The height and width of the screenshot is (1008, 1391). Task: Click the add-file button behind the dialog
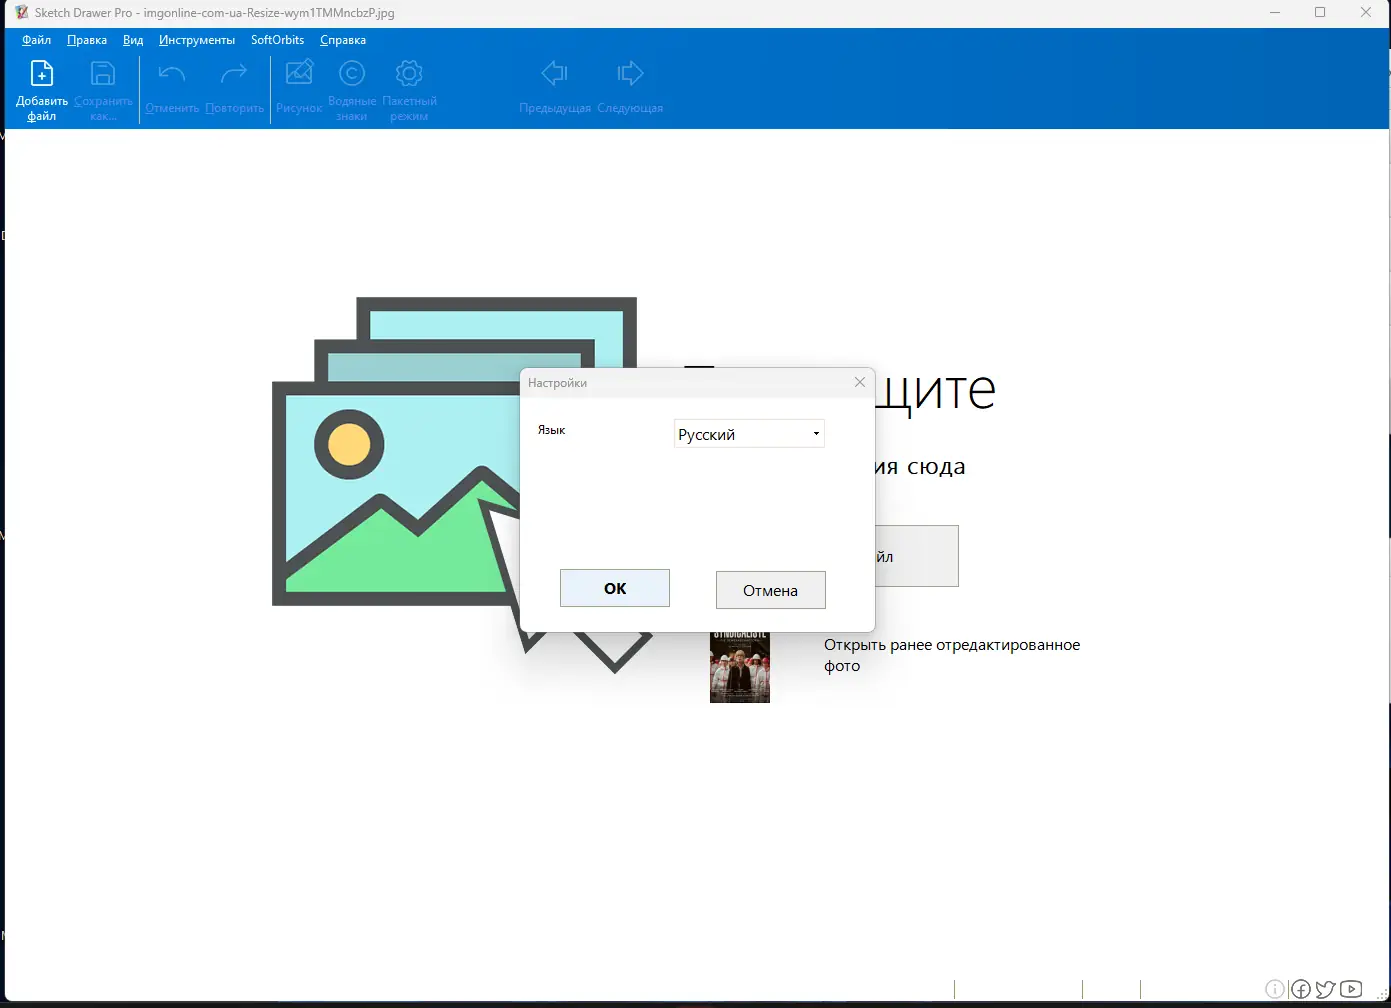coord(916,556)
